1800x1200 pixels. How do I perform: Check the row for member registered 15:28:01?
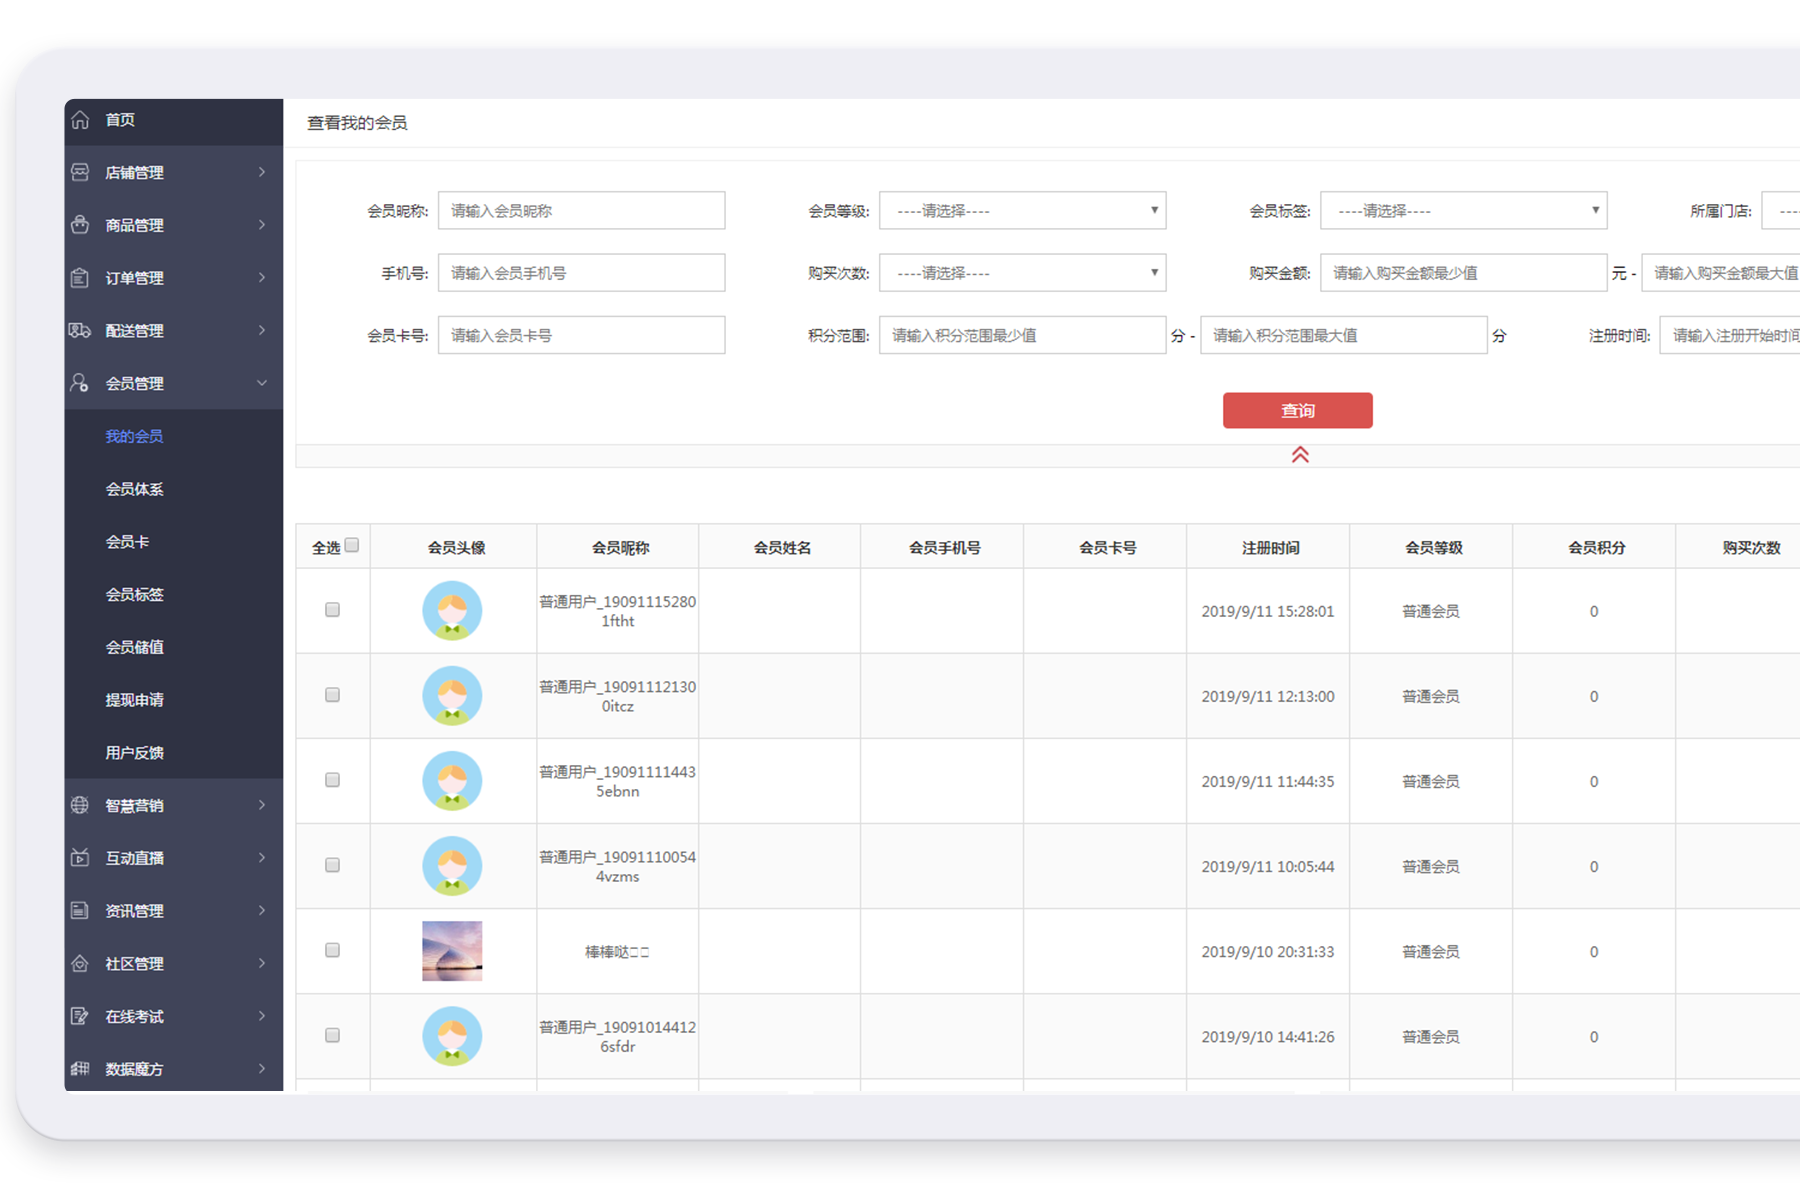coord(333,610)
